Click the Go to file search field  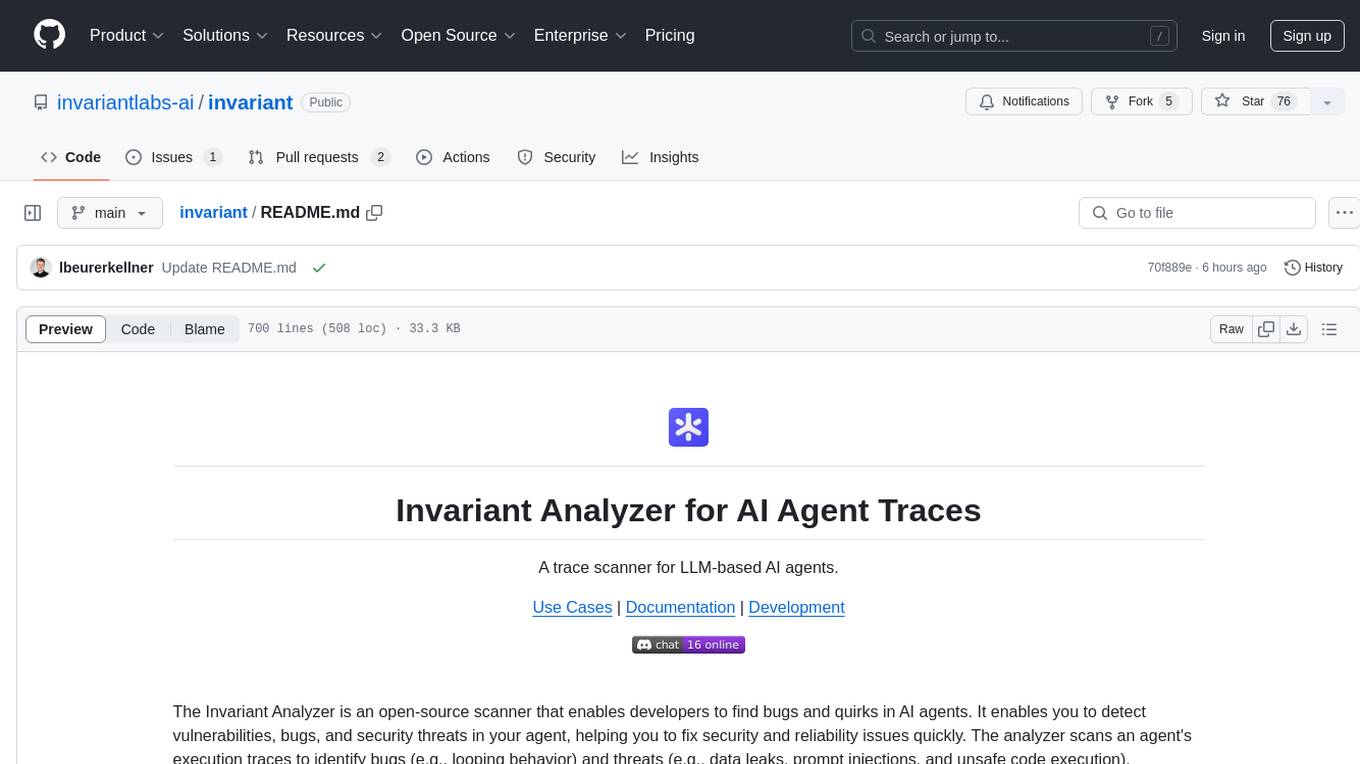[x=1197, y=213]
